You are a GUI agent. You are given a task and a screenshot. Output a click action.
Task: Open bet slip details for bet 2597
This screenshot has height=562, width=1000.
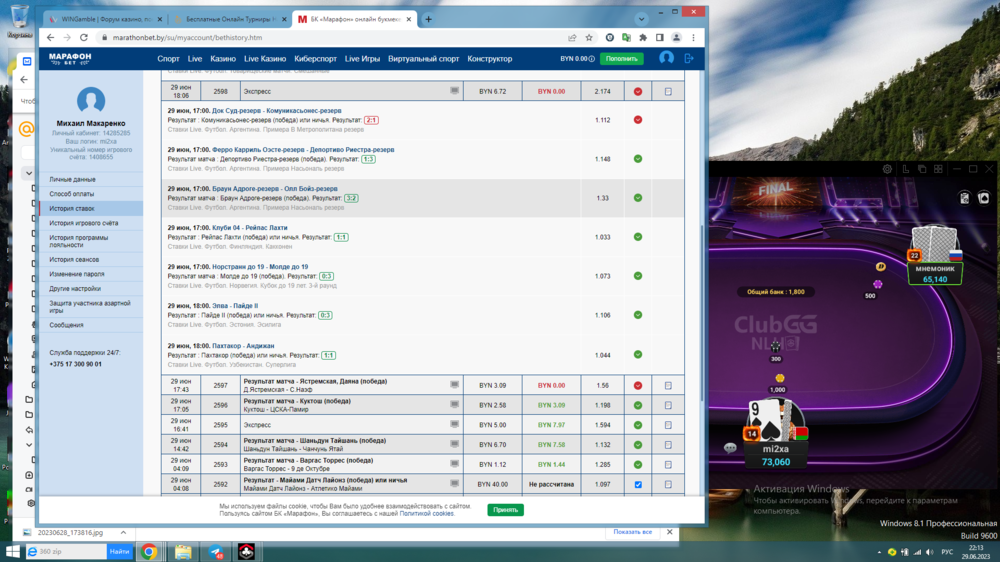click(x=668, y=386)
